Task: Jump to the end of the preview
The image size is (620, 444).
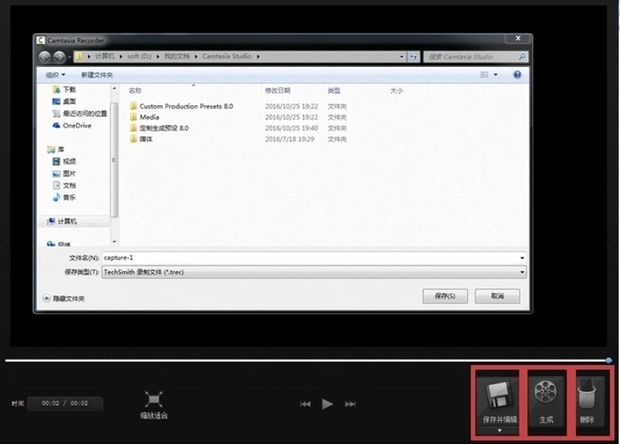Action: (350, 404)
